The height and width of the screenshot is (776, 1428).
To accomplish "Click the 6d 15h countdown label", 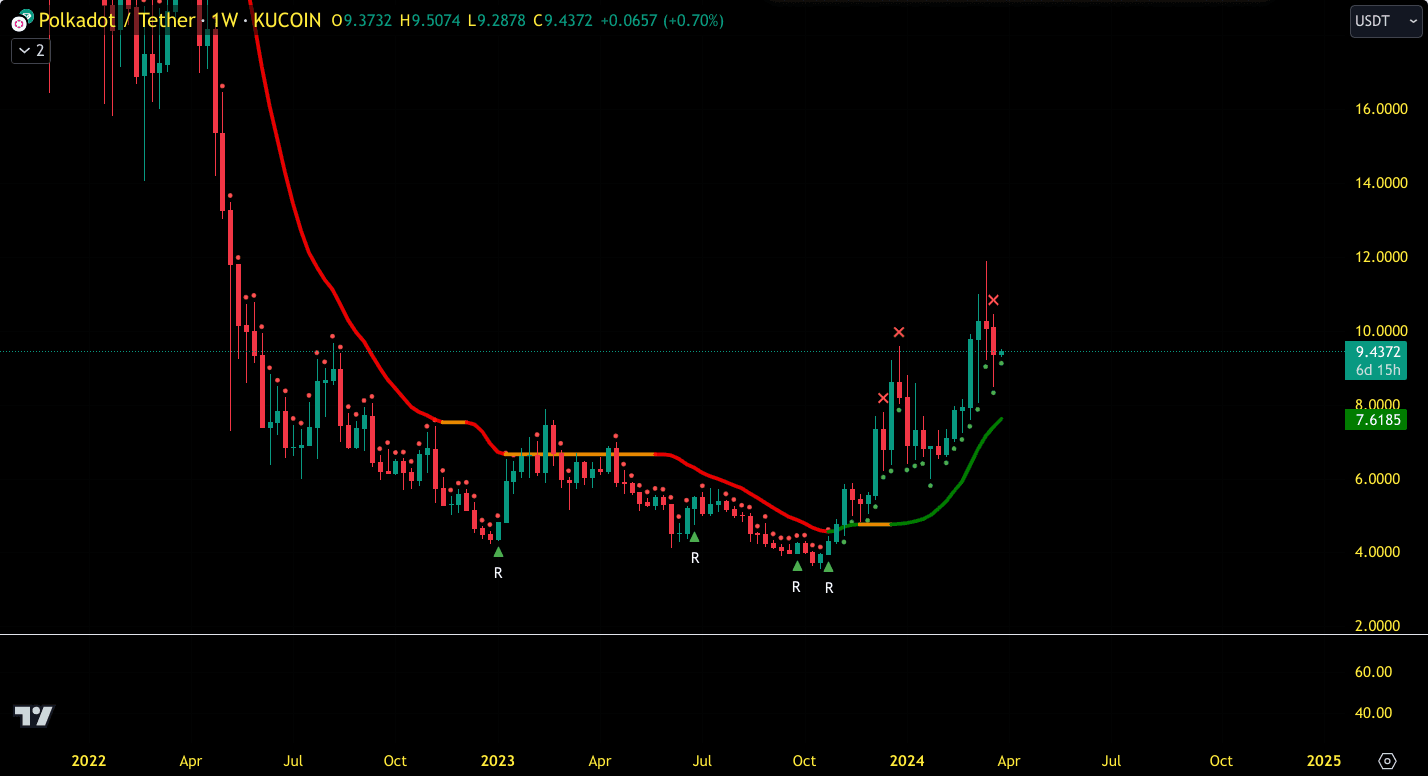I will pyautogui.click(x=1376, y=371).
